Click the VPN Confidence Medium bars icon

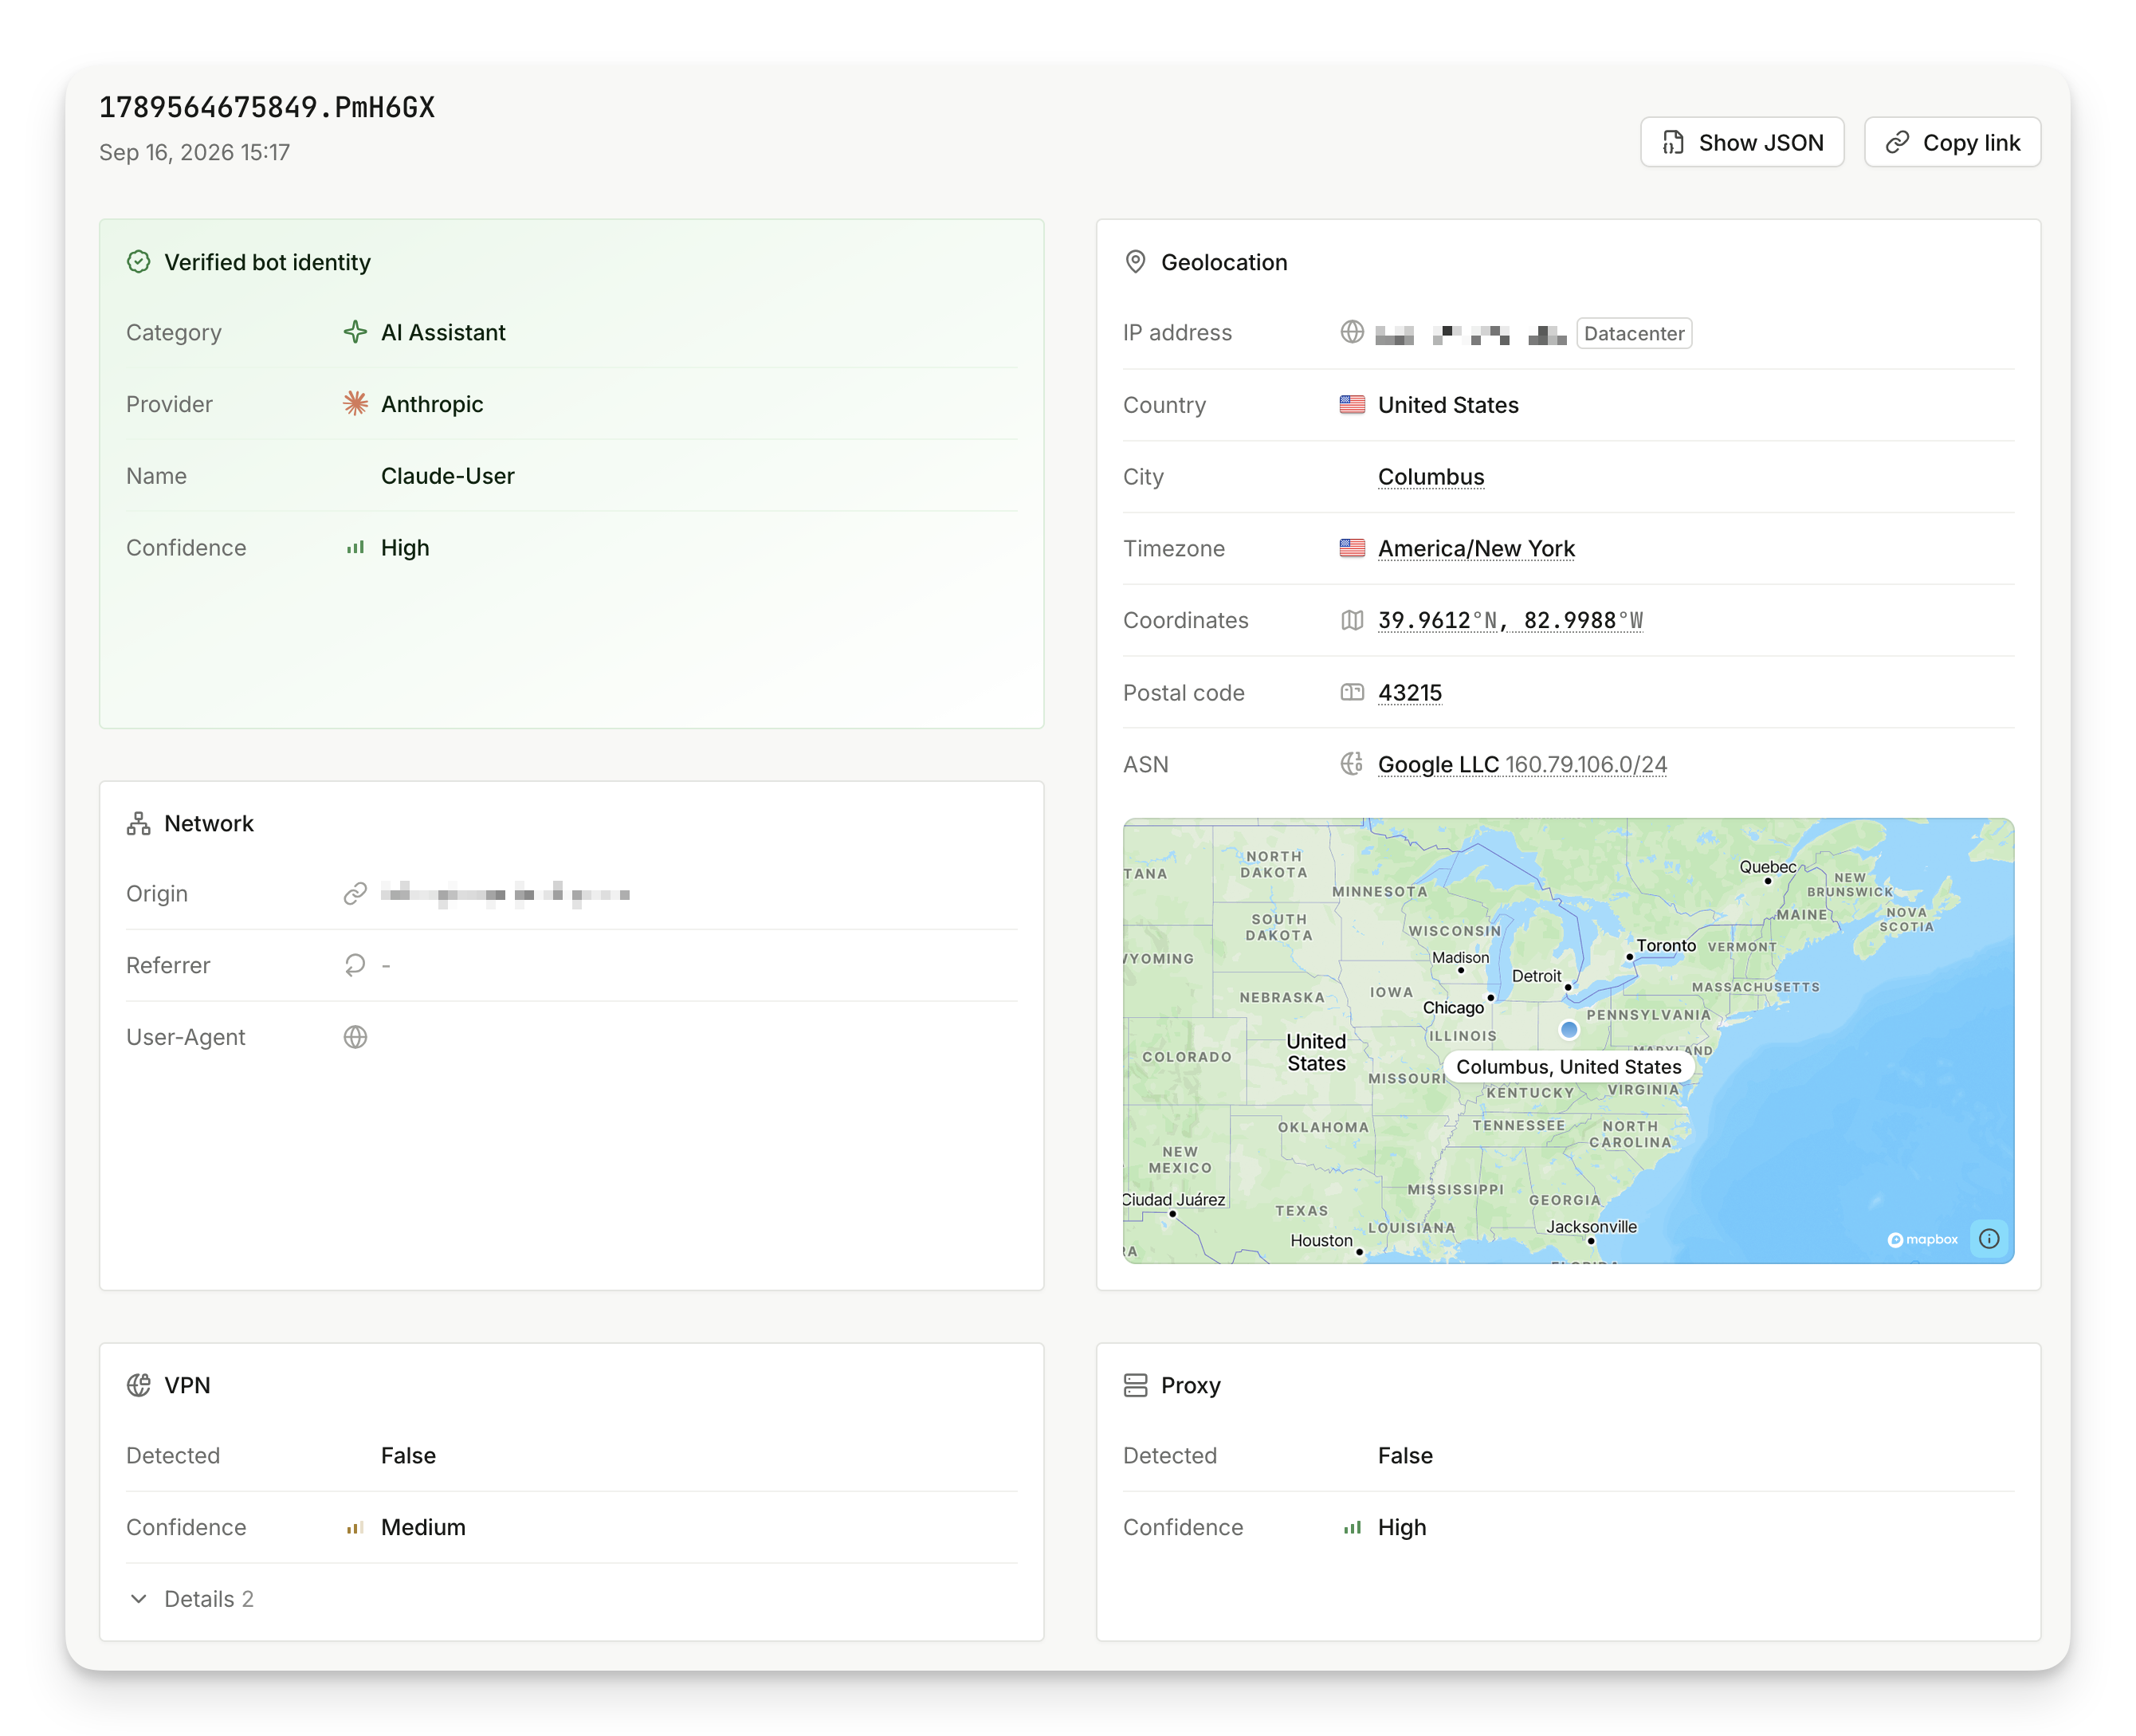pos(355,1527)
